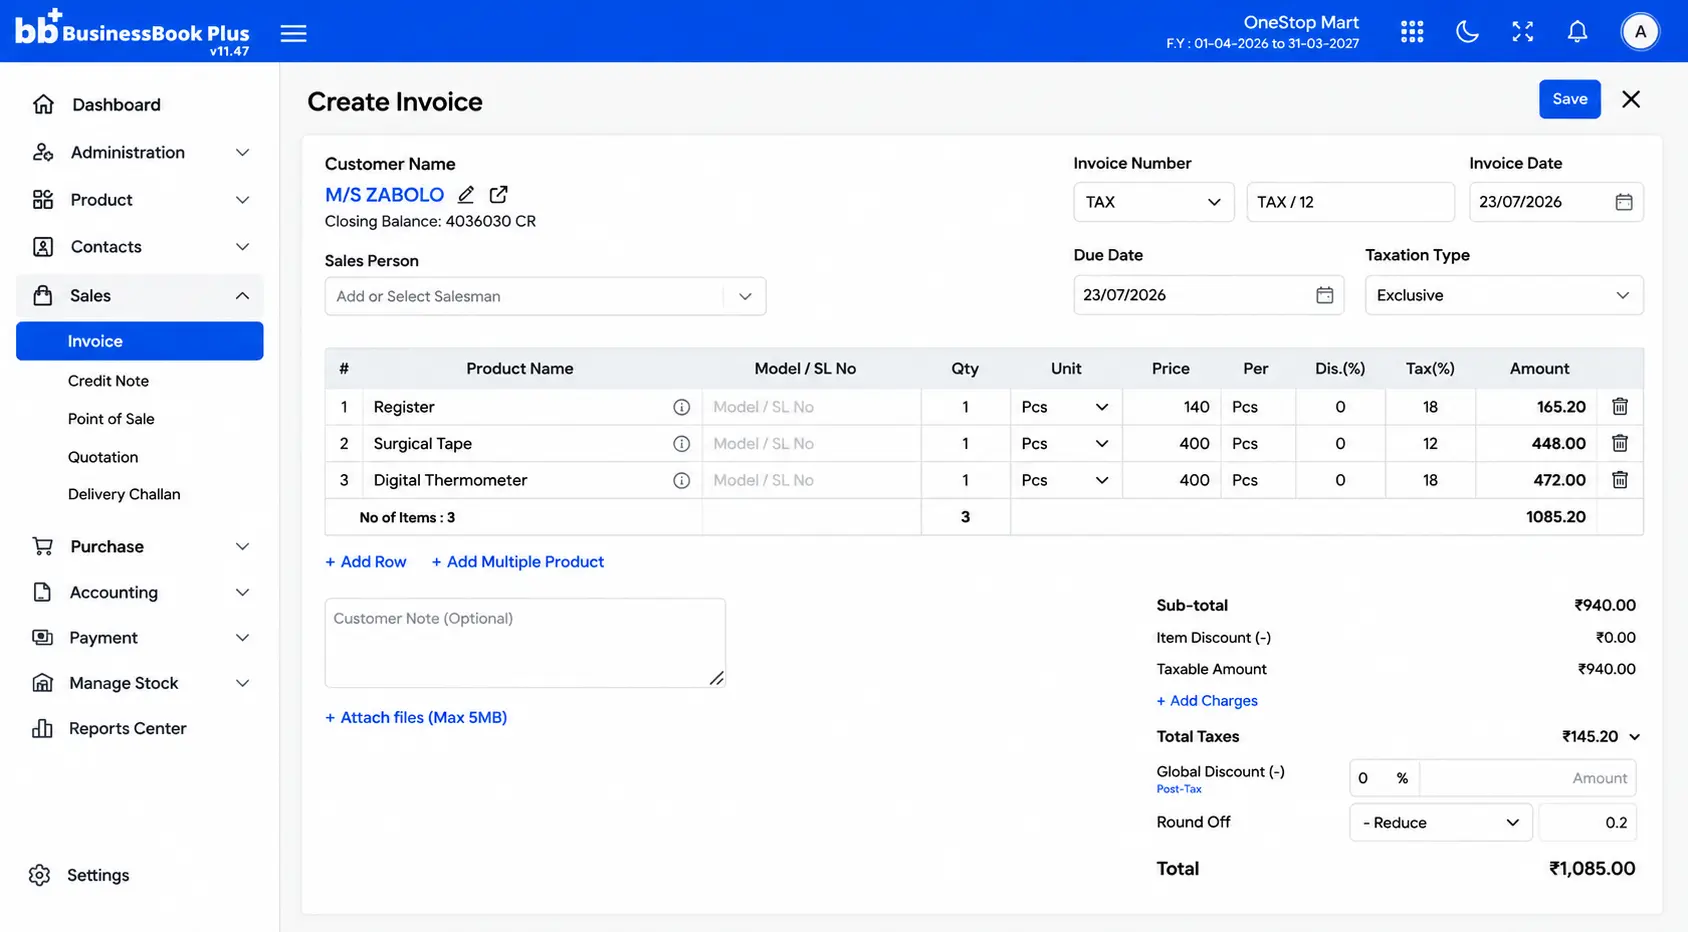Image resolution: width=1688 pixels, height=932 pixels.
Task: Click the Administration sidebar icon
Action: (x=43, y=152)
